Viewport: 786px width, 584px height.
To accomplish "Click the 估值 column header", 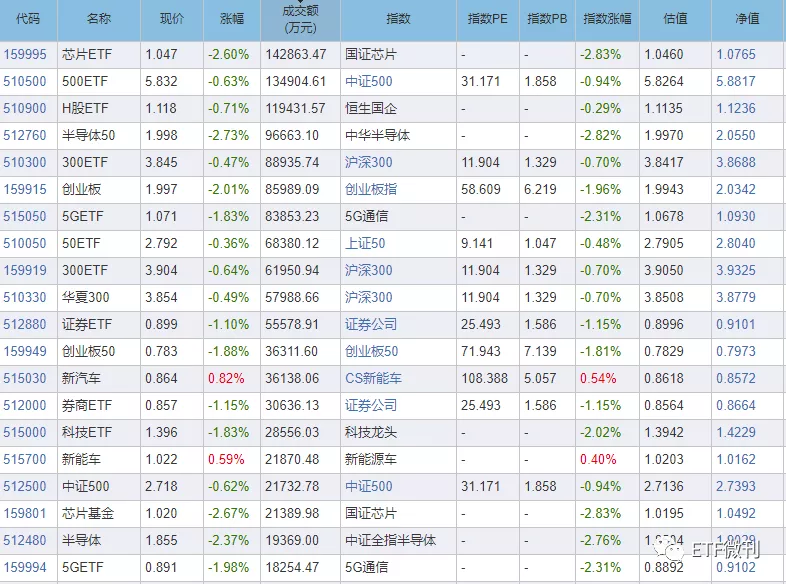I will click(675, 19).
